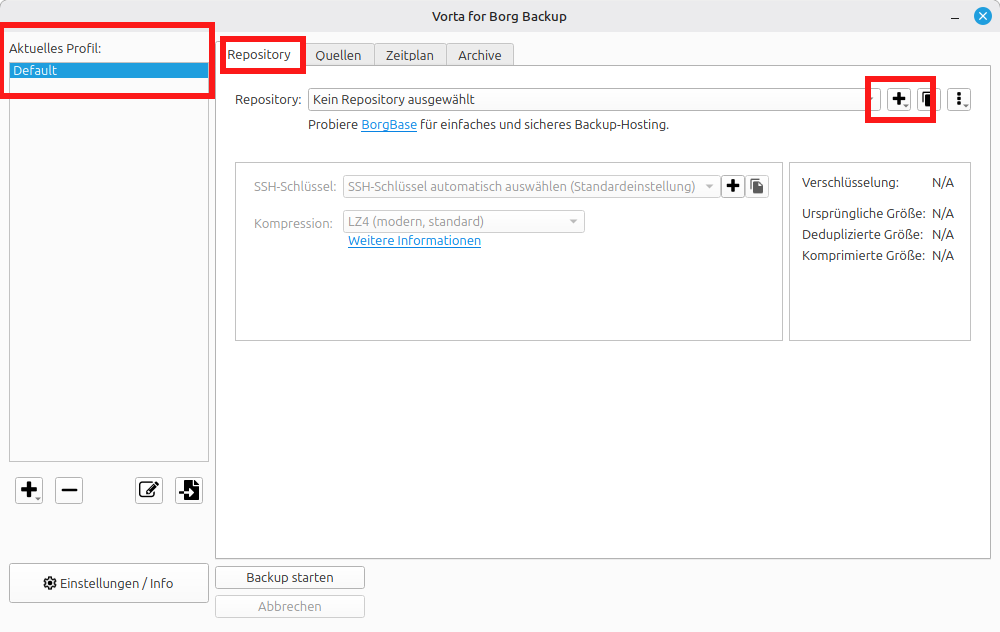Viewport: 1000px width, 632px height.
Task: Switch to Repository tab
Action: coord(259,55)
